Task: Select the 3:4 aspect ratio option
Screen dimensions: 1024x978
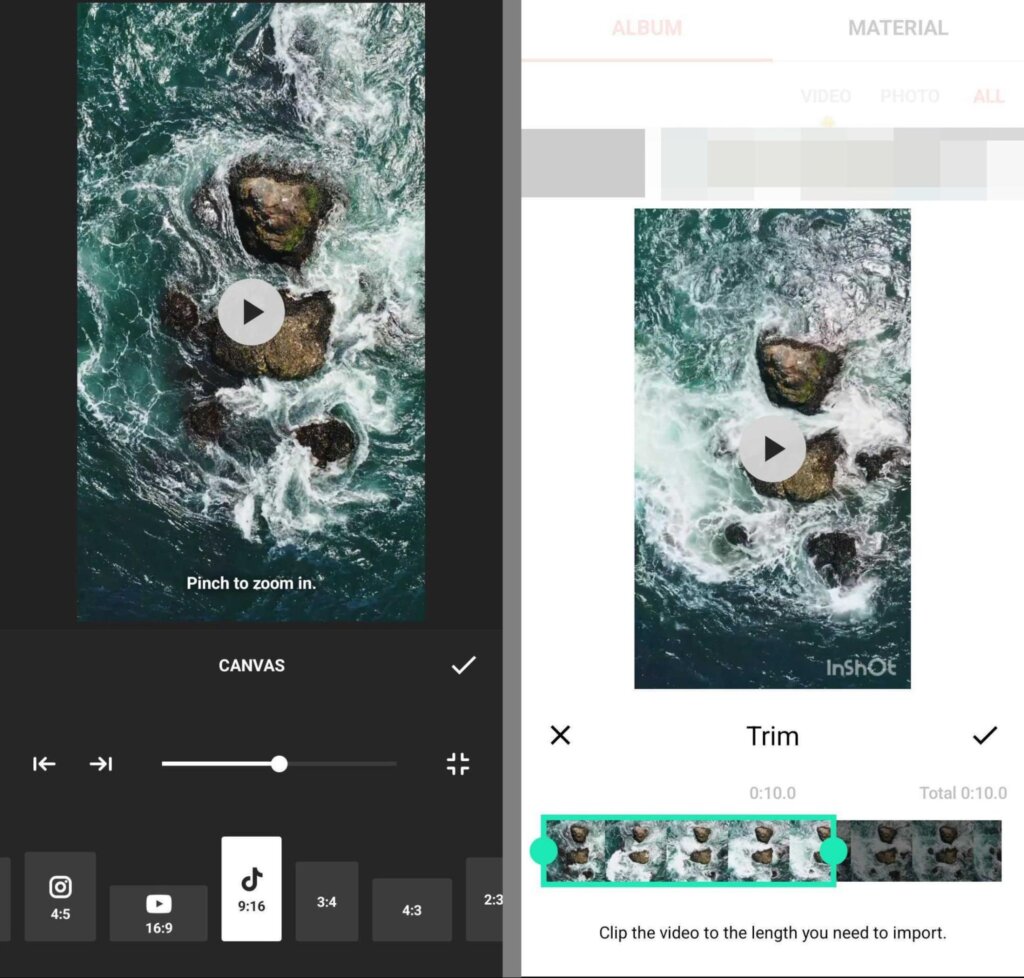Action: (327, 901)
